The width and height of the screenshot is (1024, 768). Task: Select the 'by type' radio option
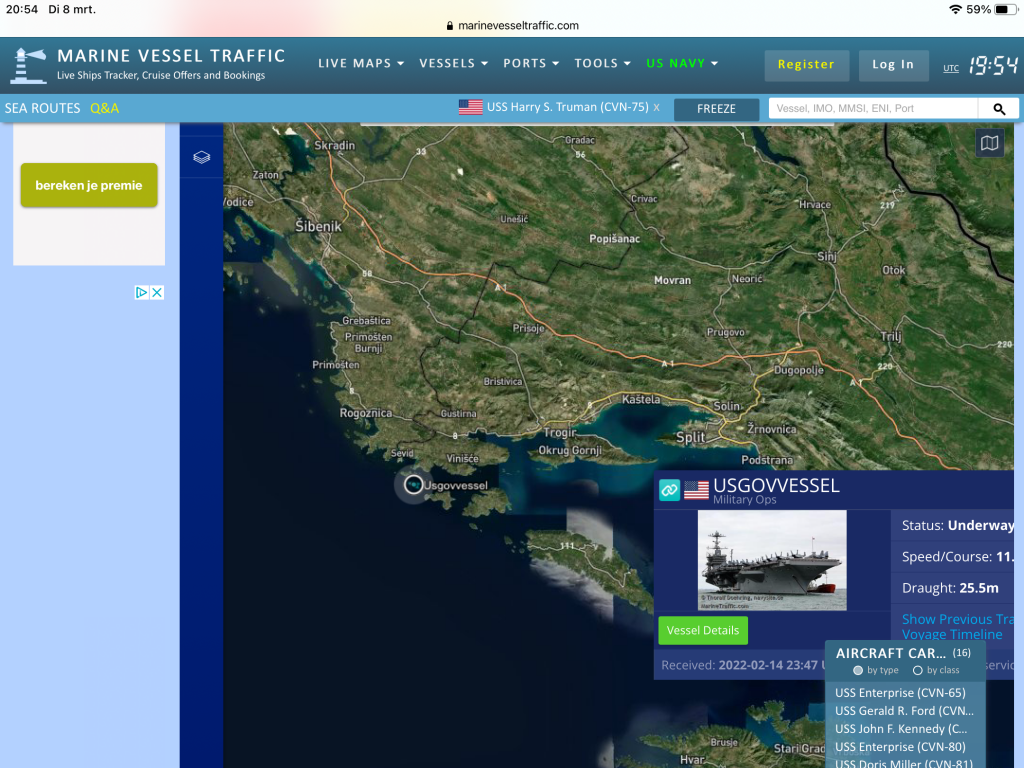(x=858, y=670)
